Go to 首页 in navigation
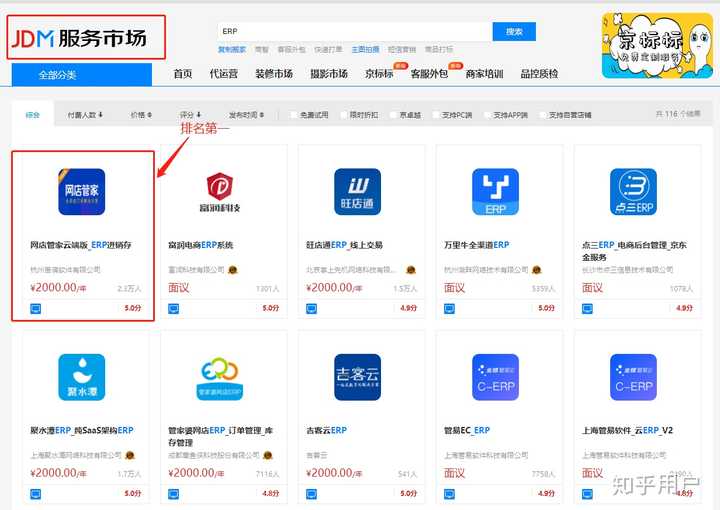This screenshot has height=510, width=720. click(x=183, y=74)
